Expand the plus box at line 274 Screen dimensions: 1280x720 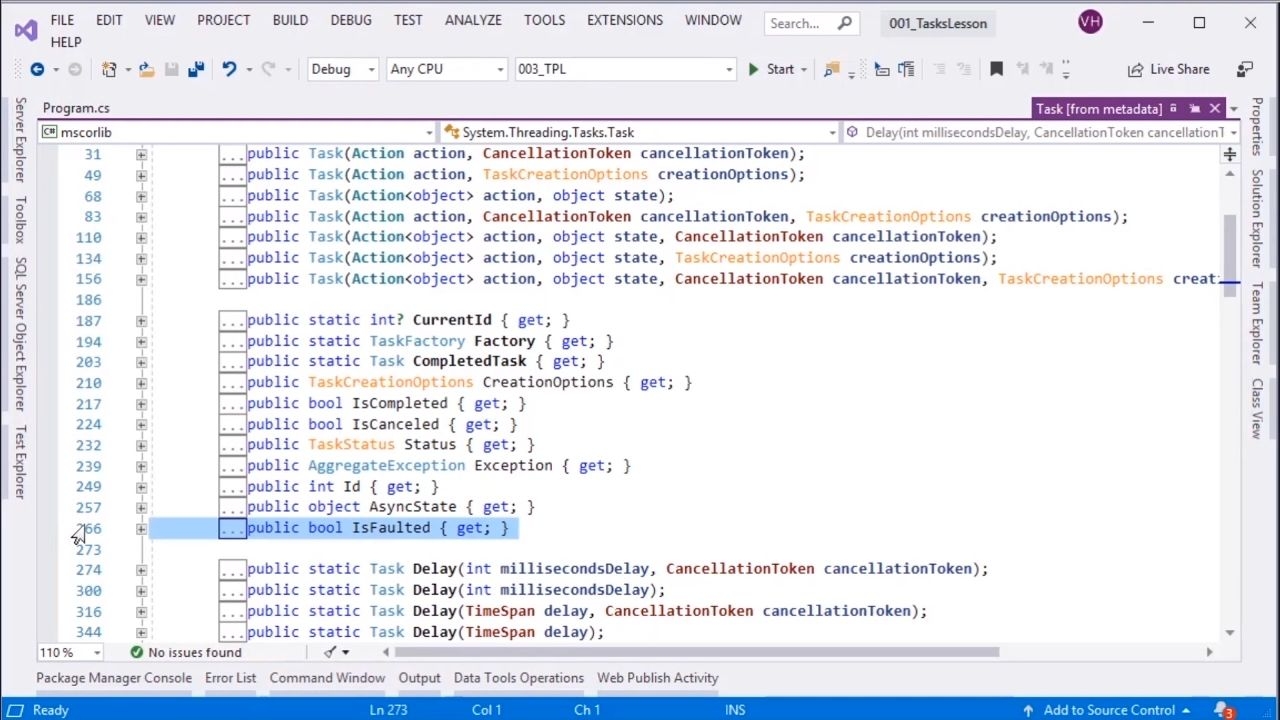(141, 570)
